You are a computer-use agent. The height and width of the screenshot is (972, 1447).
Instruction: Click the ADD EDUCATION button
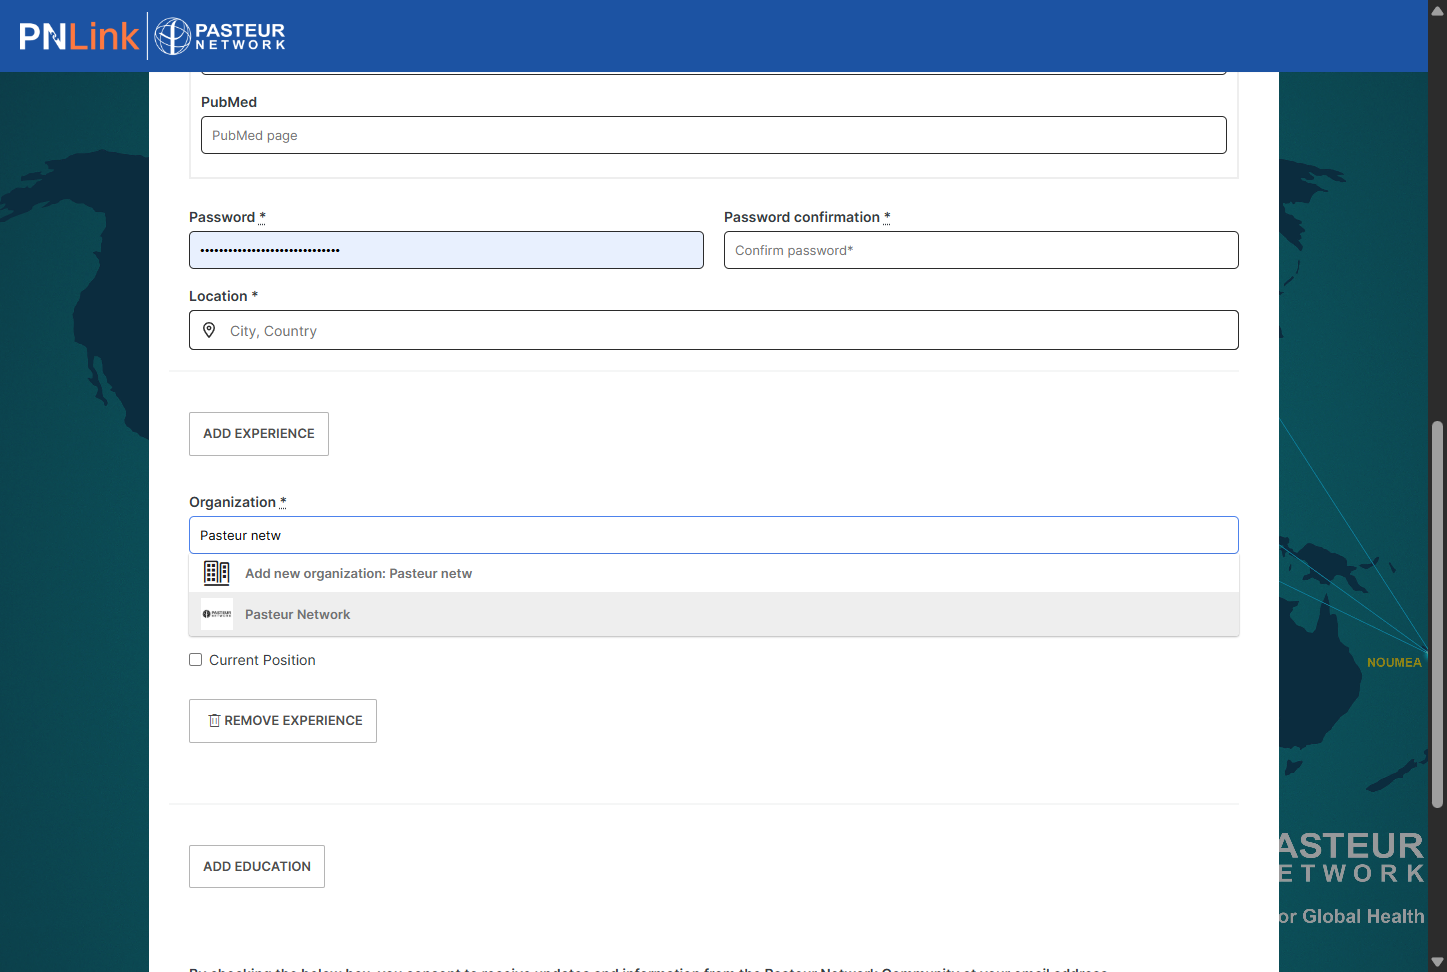257,867
